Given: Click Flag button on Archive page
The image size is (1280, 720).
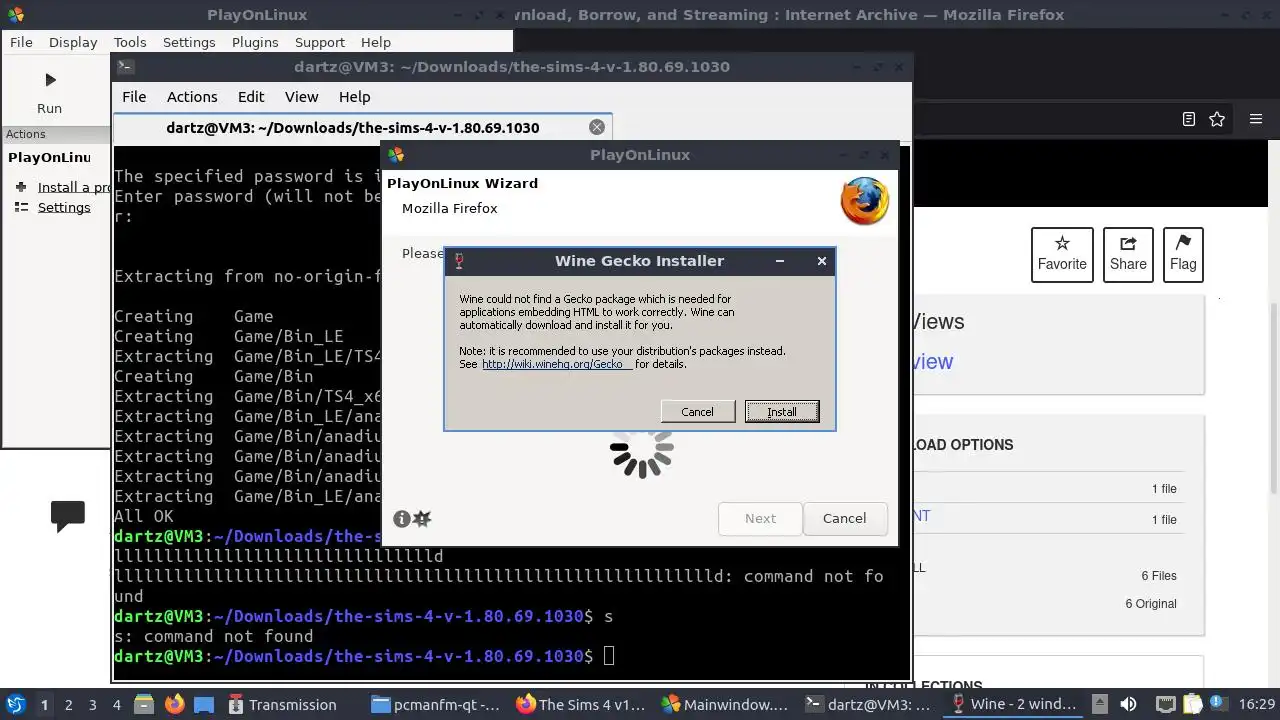Looking at the screenshot, I should pyautogui.click(x=1183, y=254).
